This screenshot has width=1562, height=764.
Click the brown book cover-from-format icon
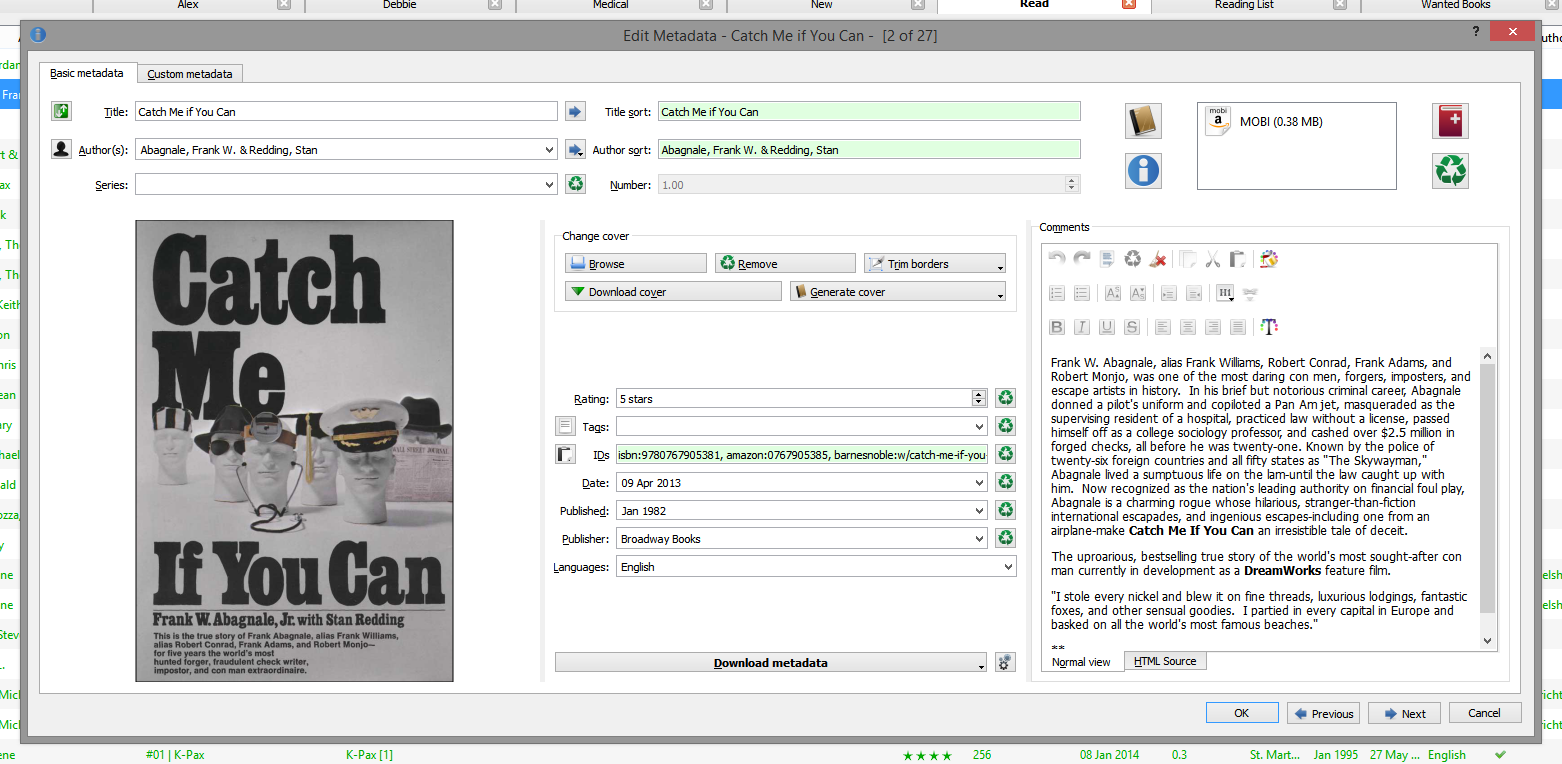click(1143, 121)
